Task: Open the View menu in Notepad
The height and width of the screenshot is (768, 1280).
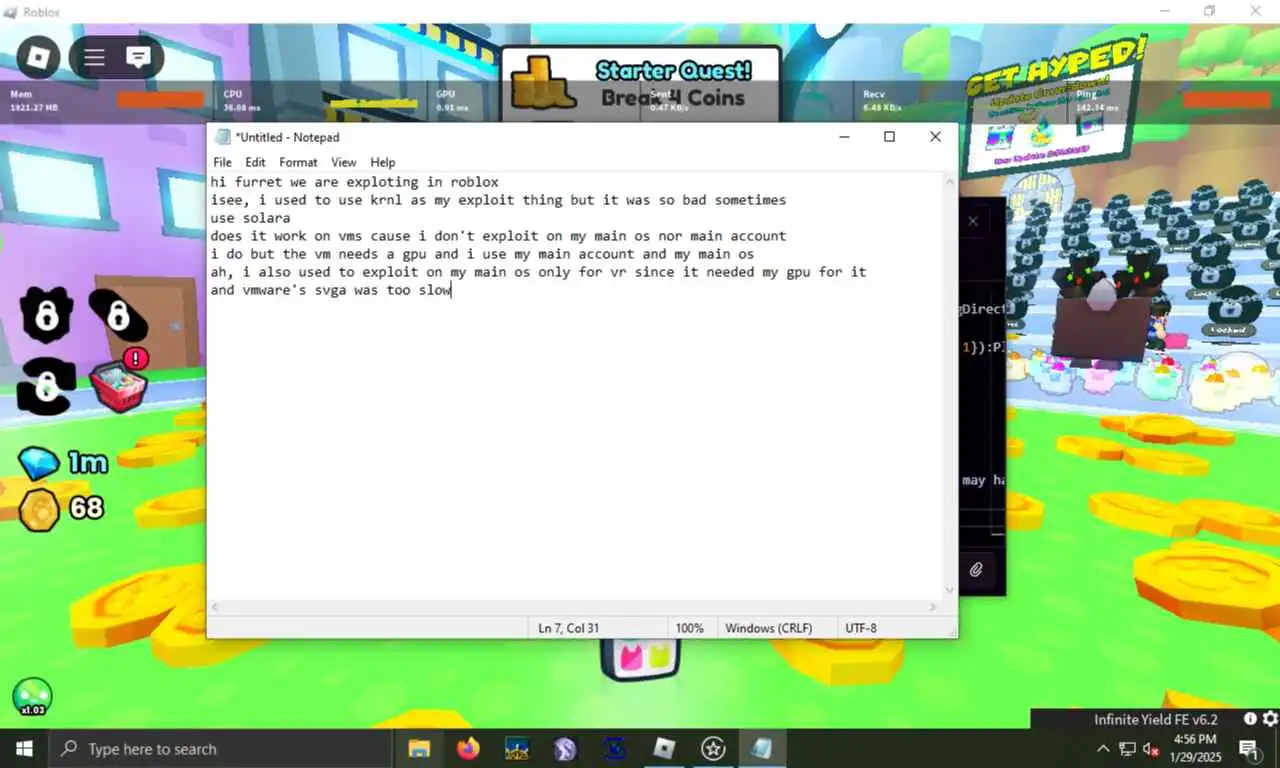Action: click(343, 162)
